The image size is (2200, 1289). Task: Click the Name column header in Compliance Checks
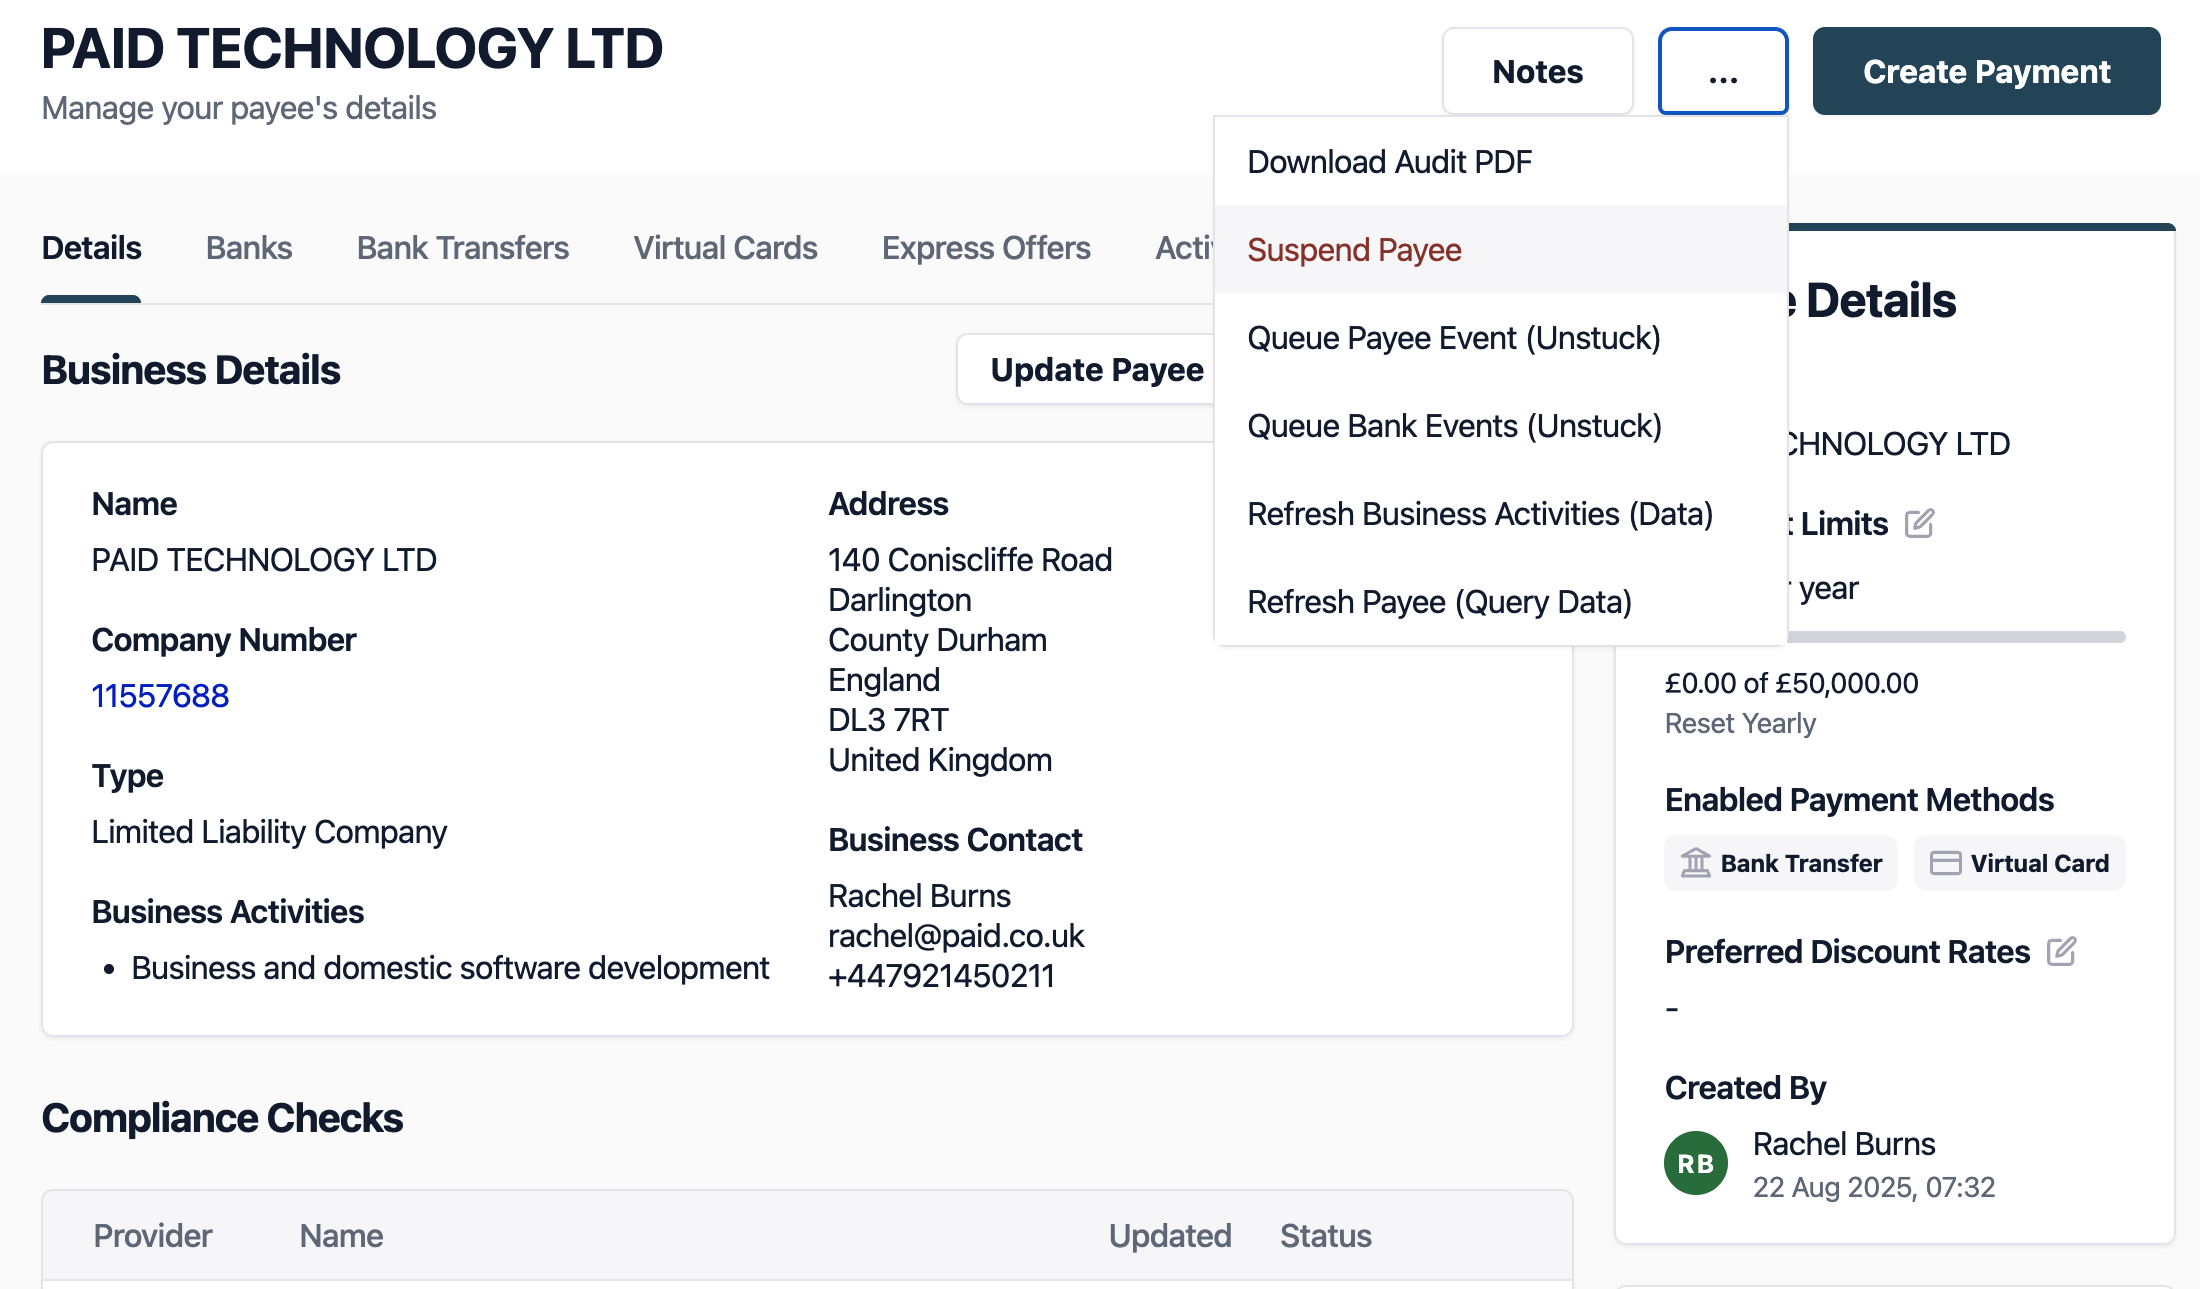click(341, 1235)
